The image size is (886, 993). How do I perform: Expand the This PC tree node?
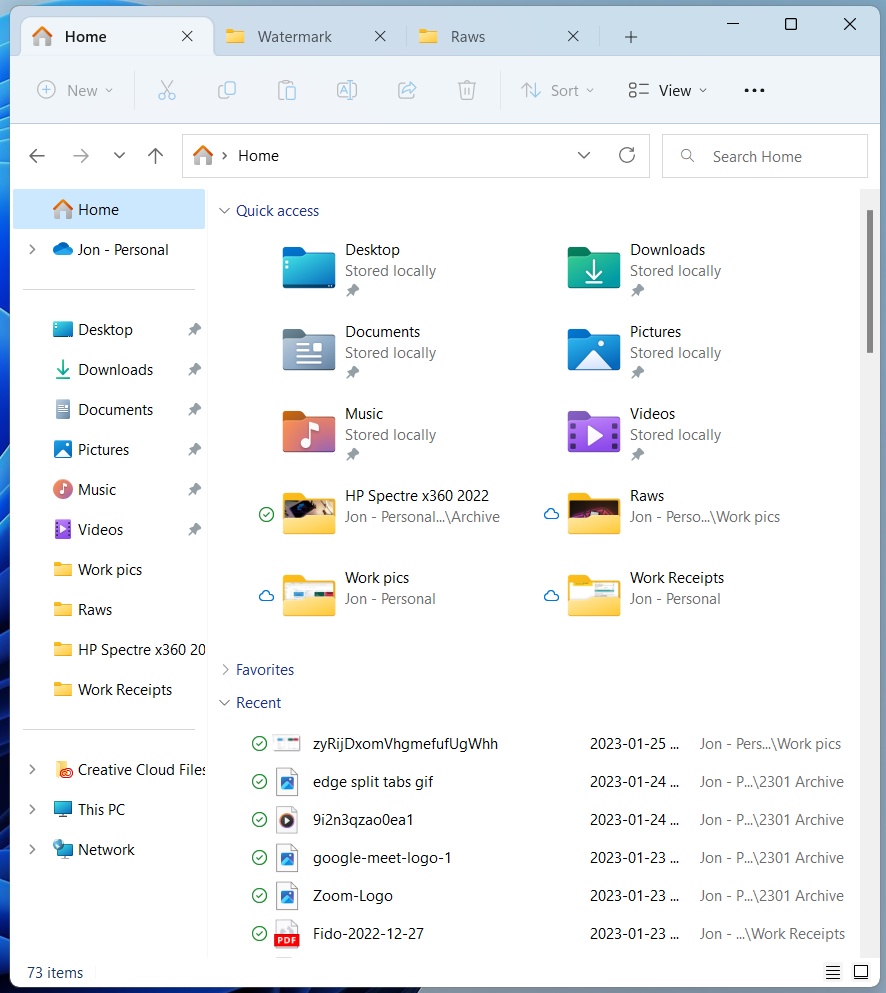click(x=32, y=810)
